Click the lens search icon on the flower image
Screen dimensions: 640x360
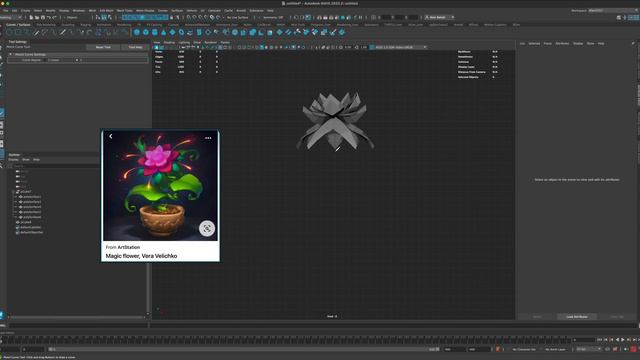[207, 228]
